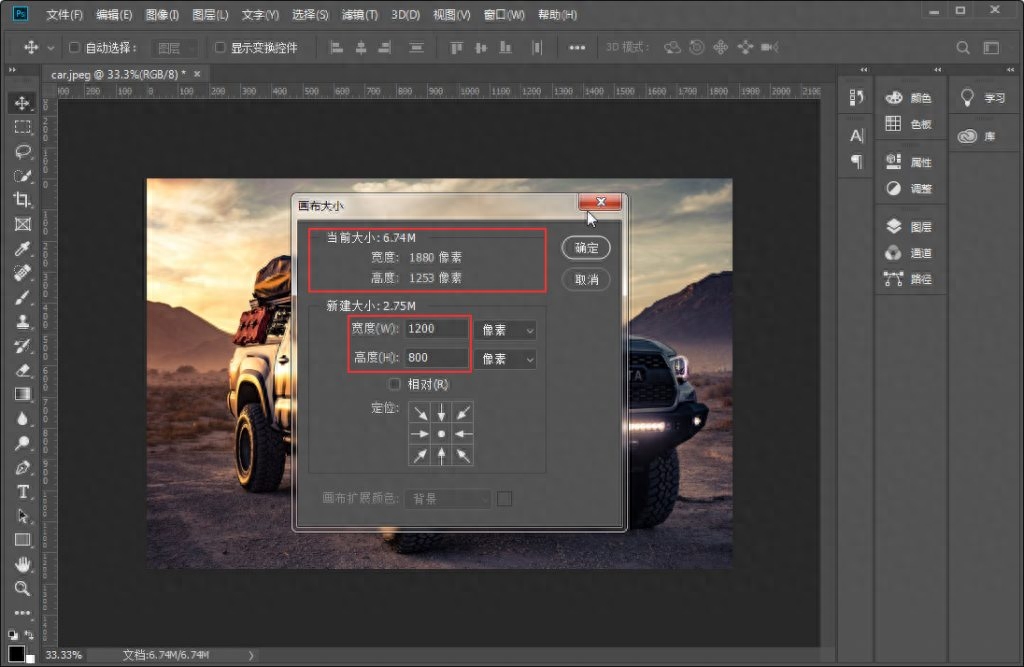Select the Eyedropper tool

click(x=22, y=248)
